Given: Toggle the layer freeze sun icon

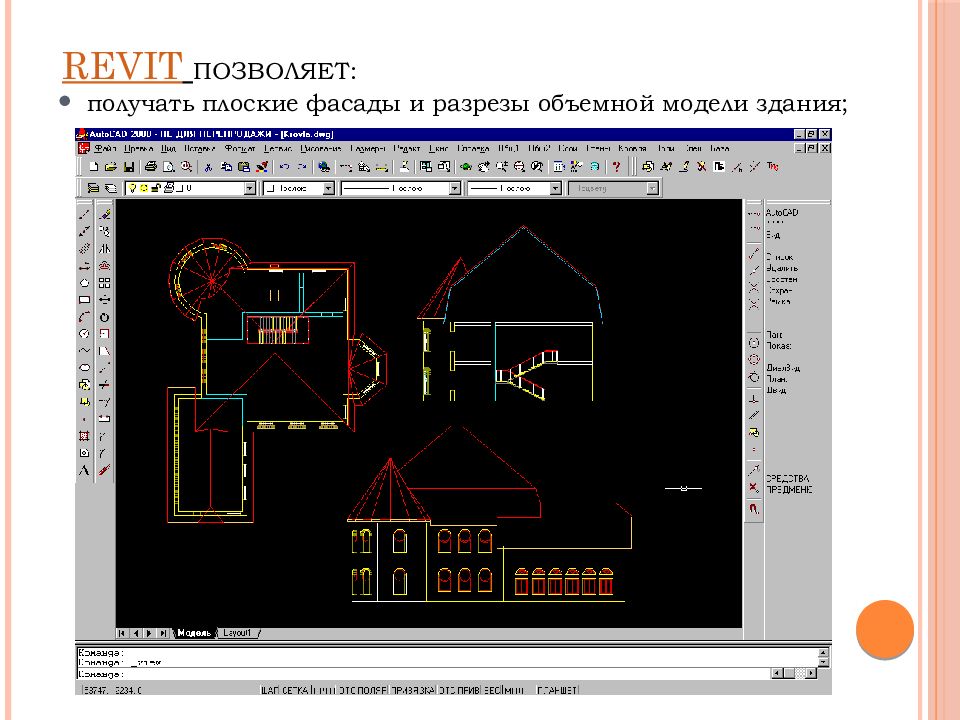Looking at the screenshot, I should tap(144, 188).
